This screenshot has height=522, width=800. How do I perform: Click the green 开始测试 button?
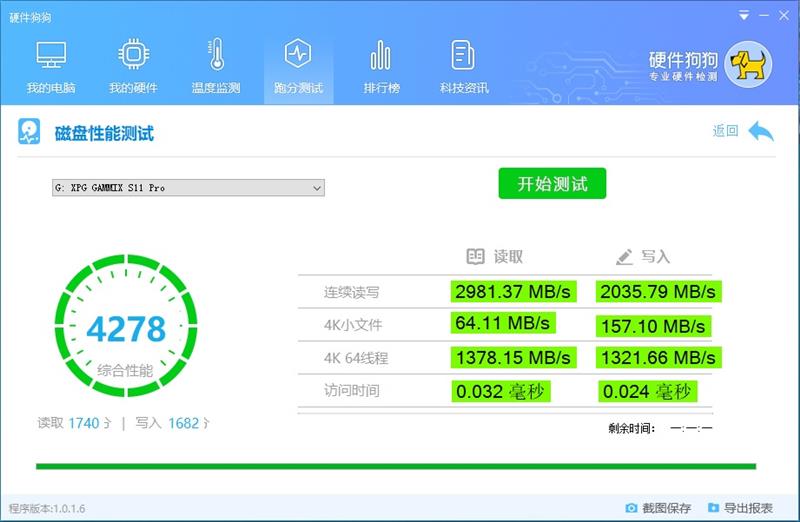pos(553,183)
